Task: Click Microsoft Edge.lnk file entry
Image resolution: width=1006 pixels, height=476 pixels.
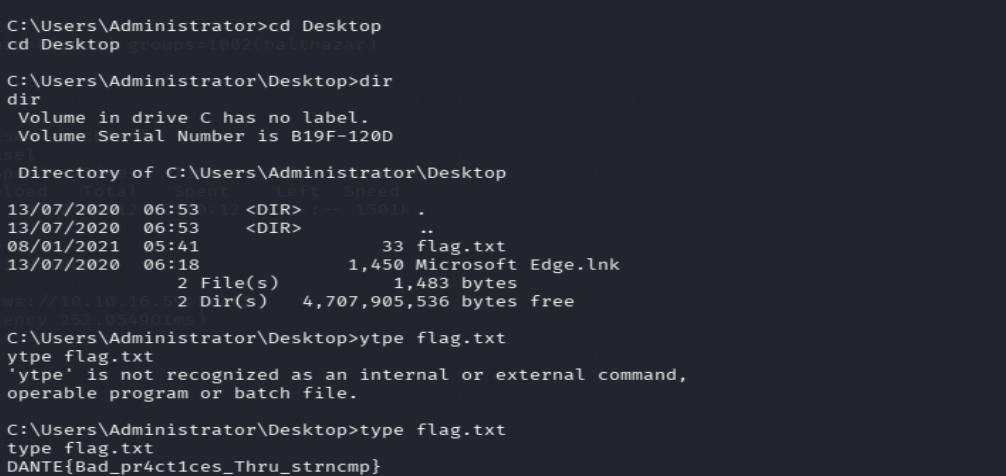Action: point(517,264)
